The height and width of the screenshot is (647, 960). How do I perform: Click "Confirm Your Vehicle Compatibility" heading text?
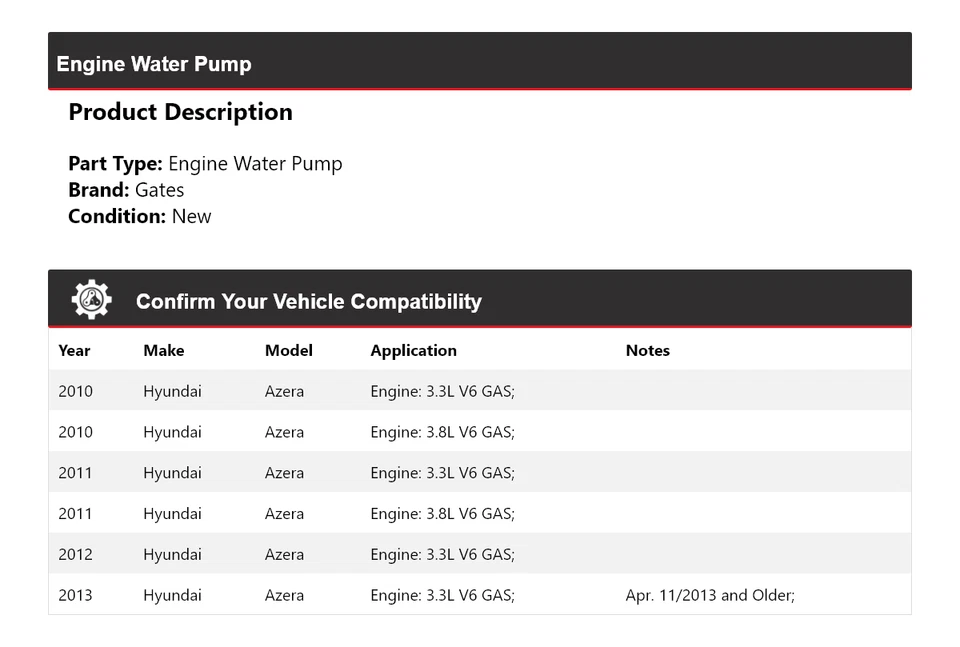tap(308, 301)
